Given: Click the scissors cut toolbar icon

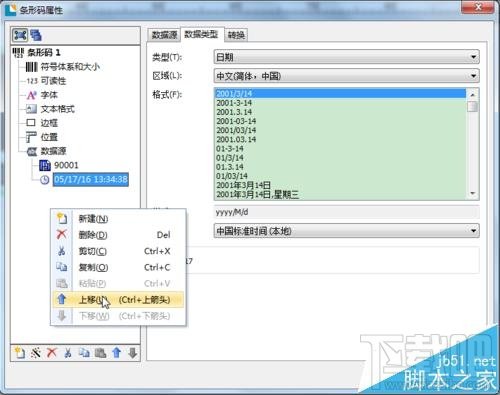Looking at the screenshot, I should (x=68, y=353).
